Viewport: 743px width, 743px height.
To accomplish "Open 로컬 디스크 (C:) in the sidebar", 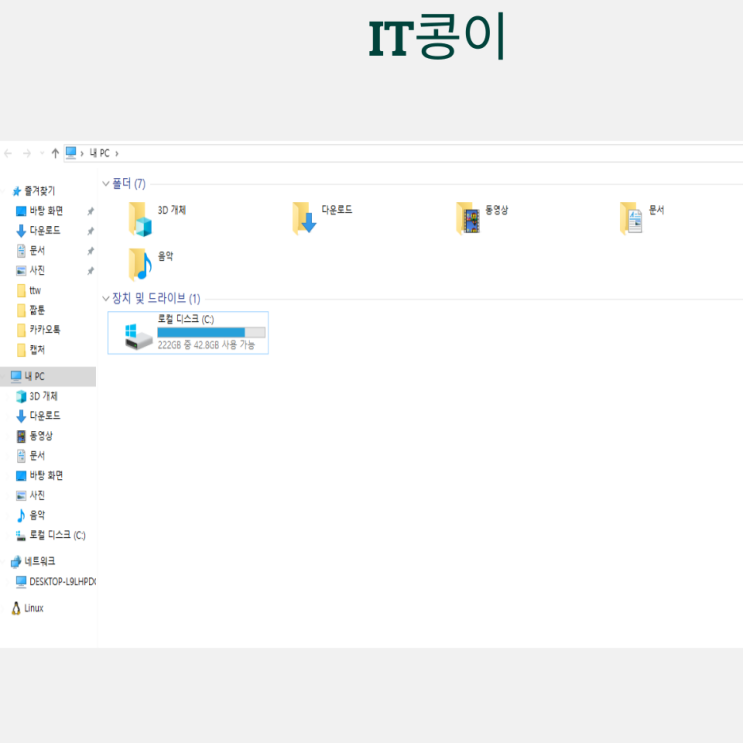I will pos(57,535).
